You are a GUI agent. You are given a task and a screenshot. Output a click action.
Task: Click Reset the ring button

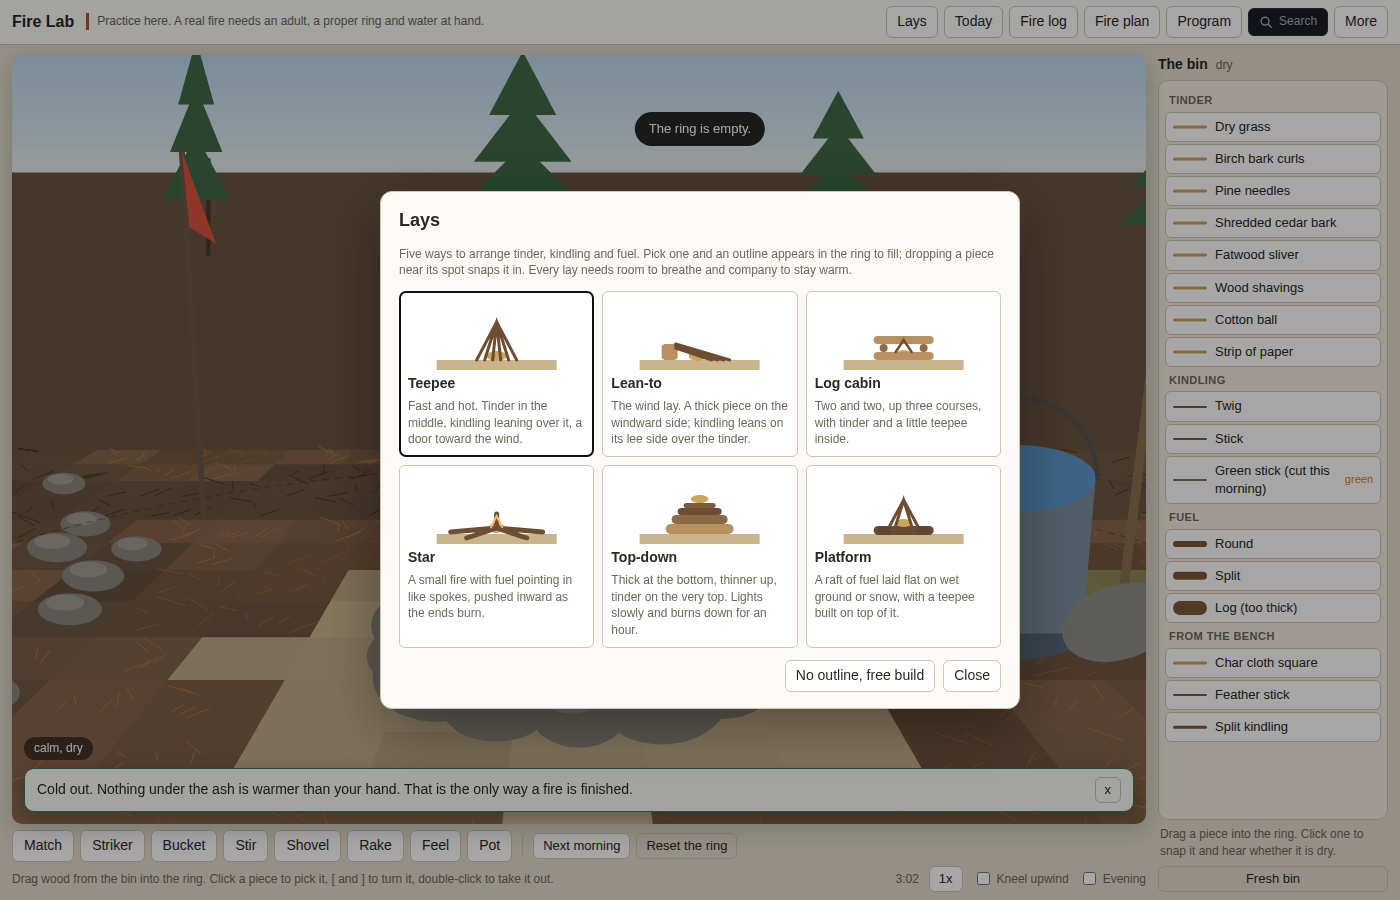pyautogui.click(x=687, y=846)
